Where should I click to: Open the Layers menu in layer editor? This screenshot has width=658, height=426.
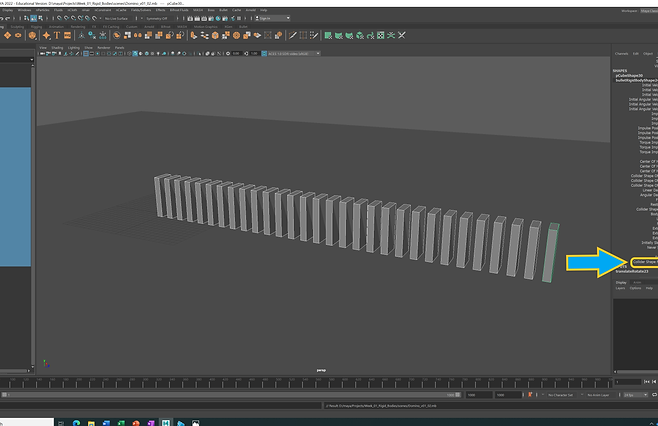tap(620, 288)
